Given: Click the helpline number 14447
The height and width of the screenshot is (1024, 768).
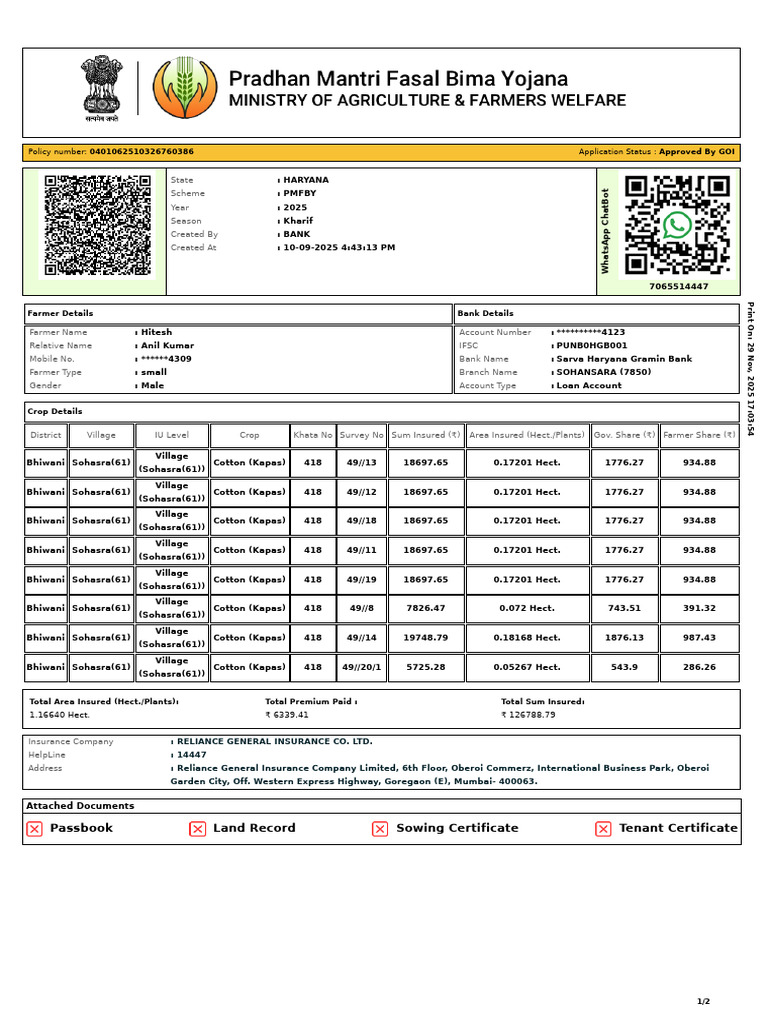Looking at the screenshot, I should pyautogui.click(x=191, y=755).
